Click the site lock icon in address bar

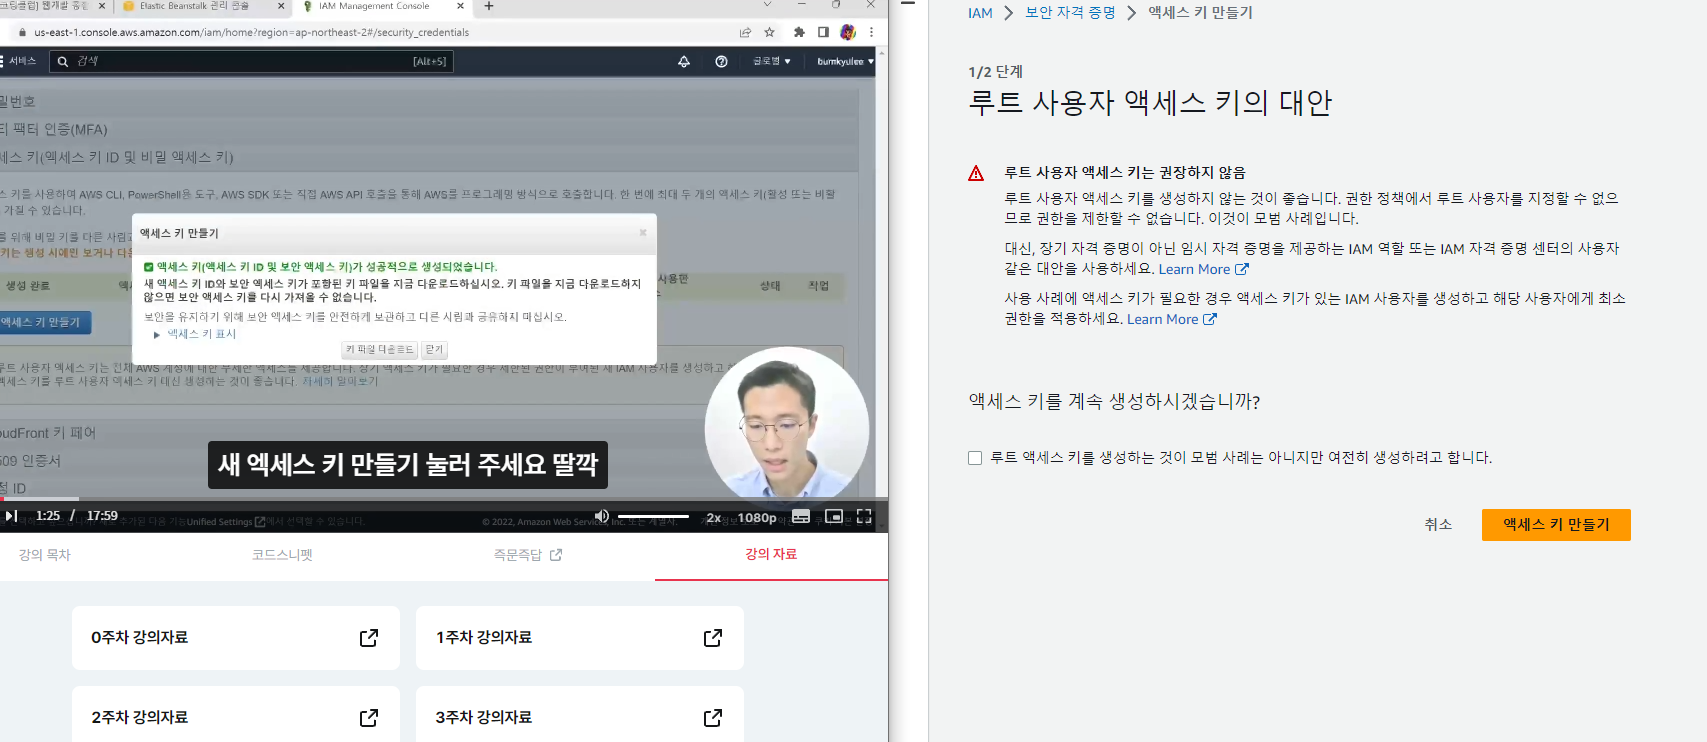pyautogui.click(x=23, y=32)
